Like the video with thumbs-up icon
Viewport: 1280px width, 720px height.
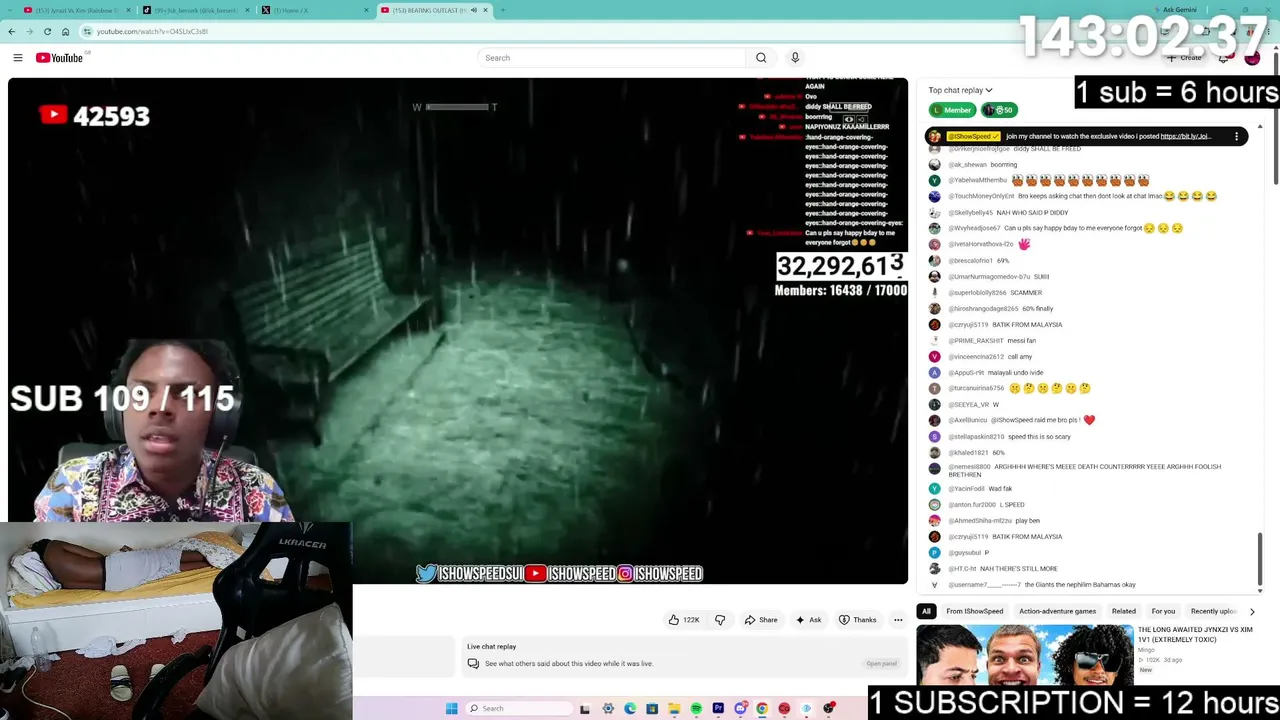tap(685, 620)
